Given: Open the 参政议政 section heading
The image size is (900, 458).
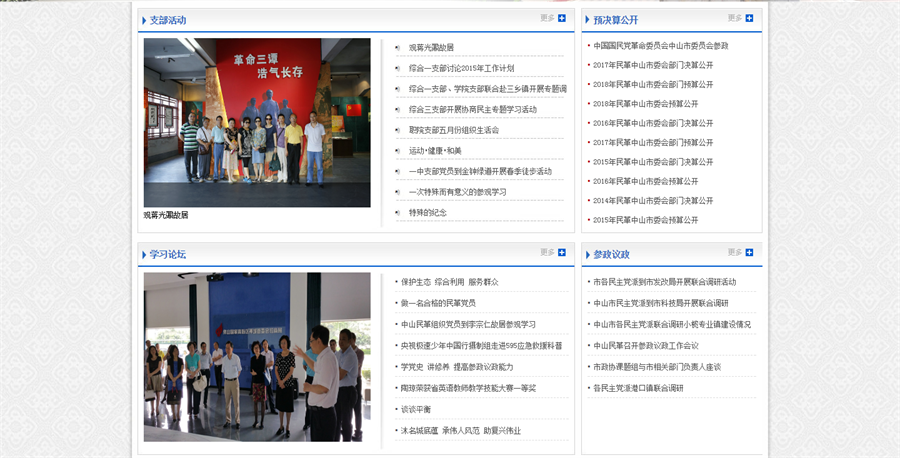Looking at the screenshot, I should click(611, 254).
